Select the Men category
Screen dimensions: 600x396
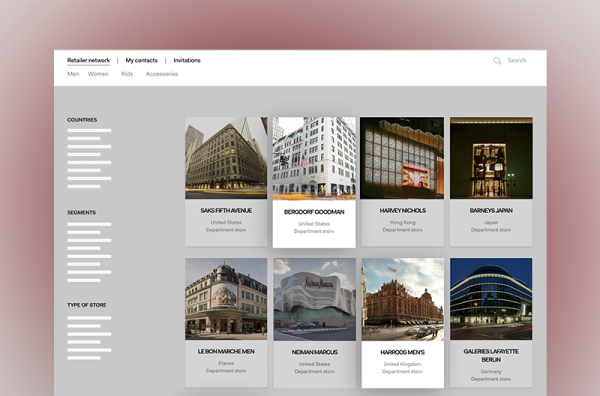coord(73,74)
